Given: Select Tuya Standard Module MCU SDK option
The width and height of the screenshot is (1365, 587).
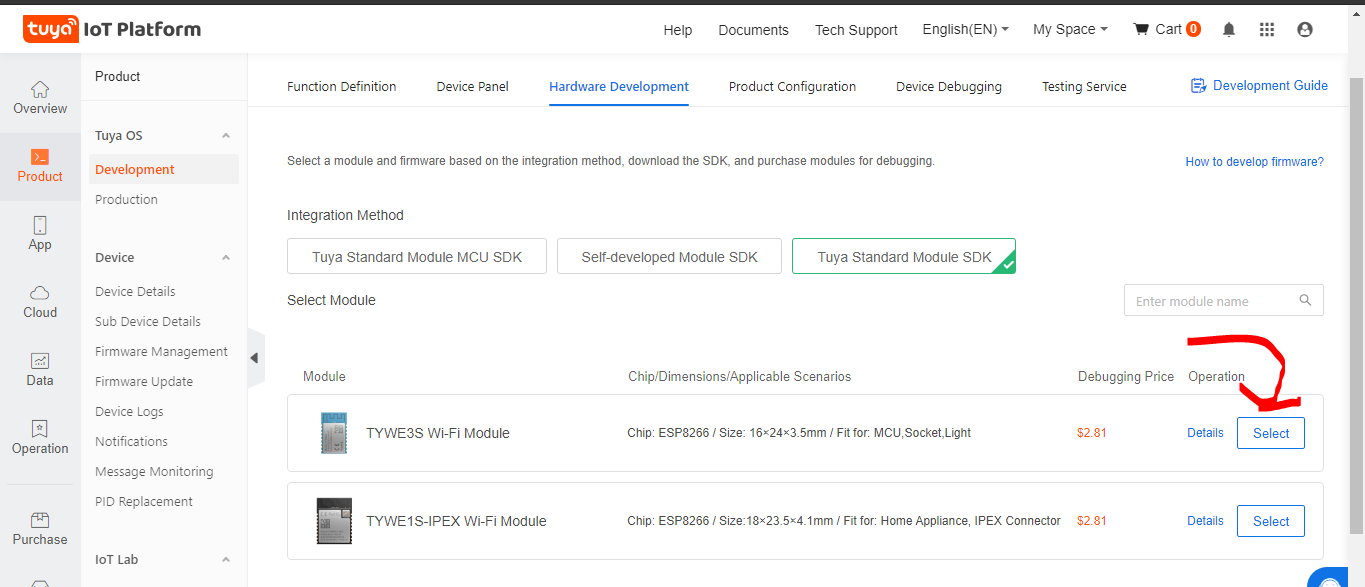Looking at the screenshot, I should 417,257.
